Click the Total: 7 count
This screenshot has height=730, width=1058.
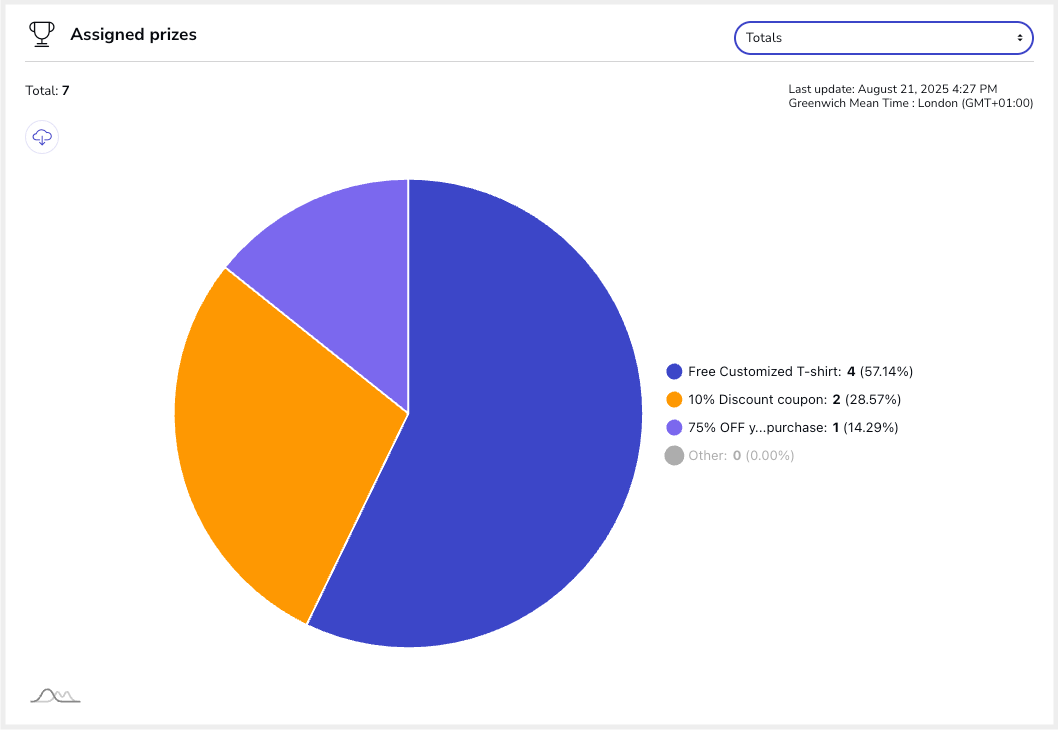(x=47, y=91)
